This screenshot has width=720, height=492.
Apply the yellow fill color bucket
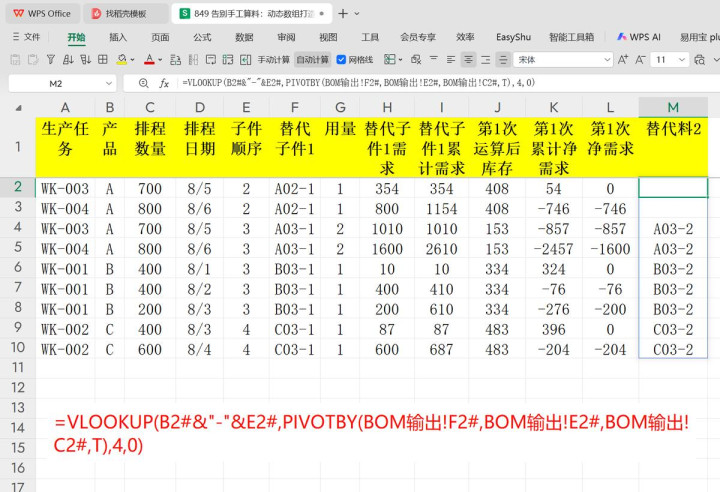(122, 60)
